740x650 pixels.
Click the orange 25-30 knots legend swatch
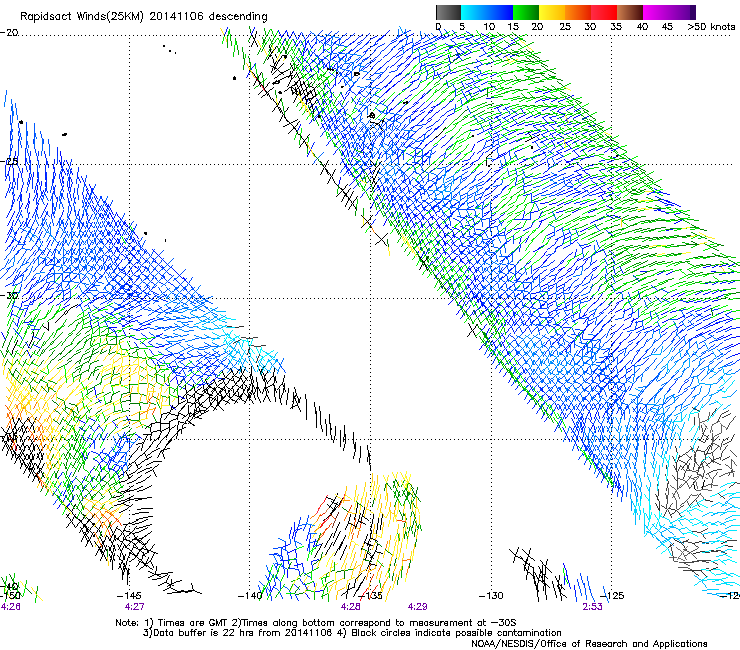(x=578, y=12)
